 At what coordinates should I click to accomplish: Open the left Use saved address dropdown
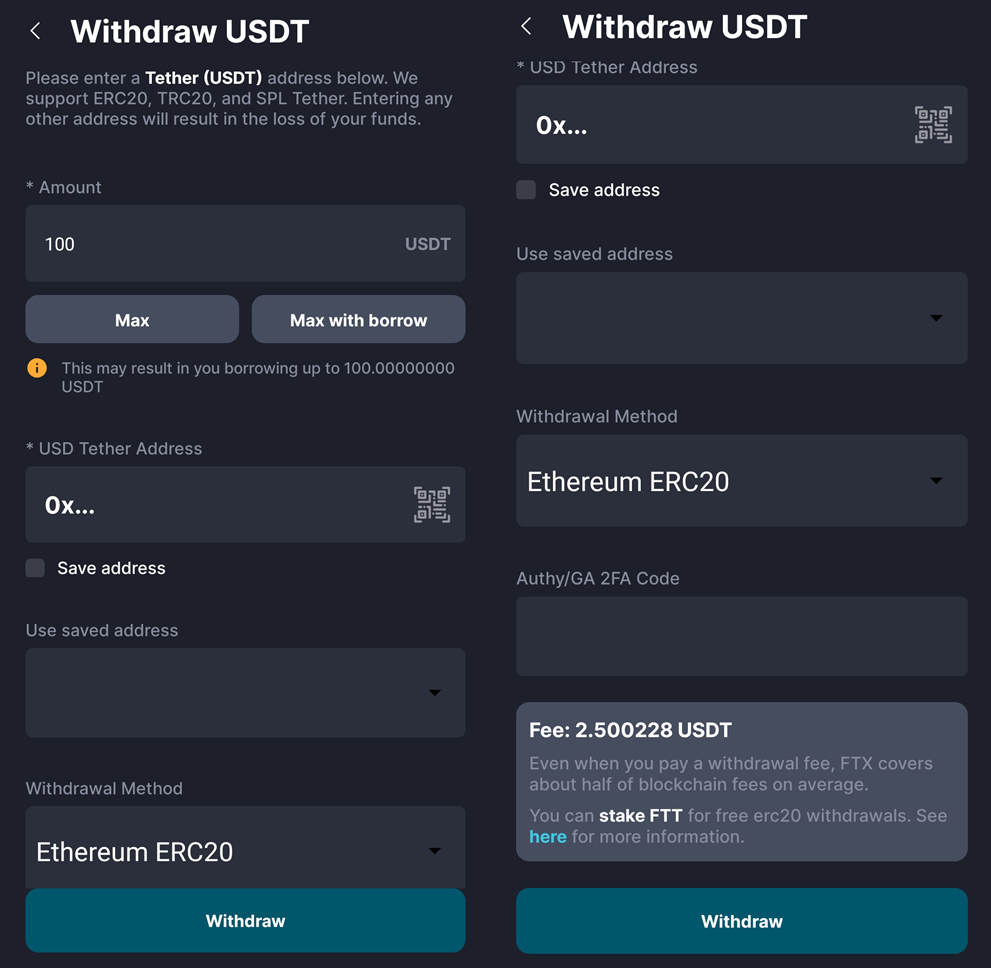(x=245, y=692)
